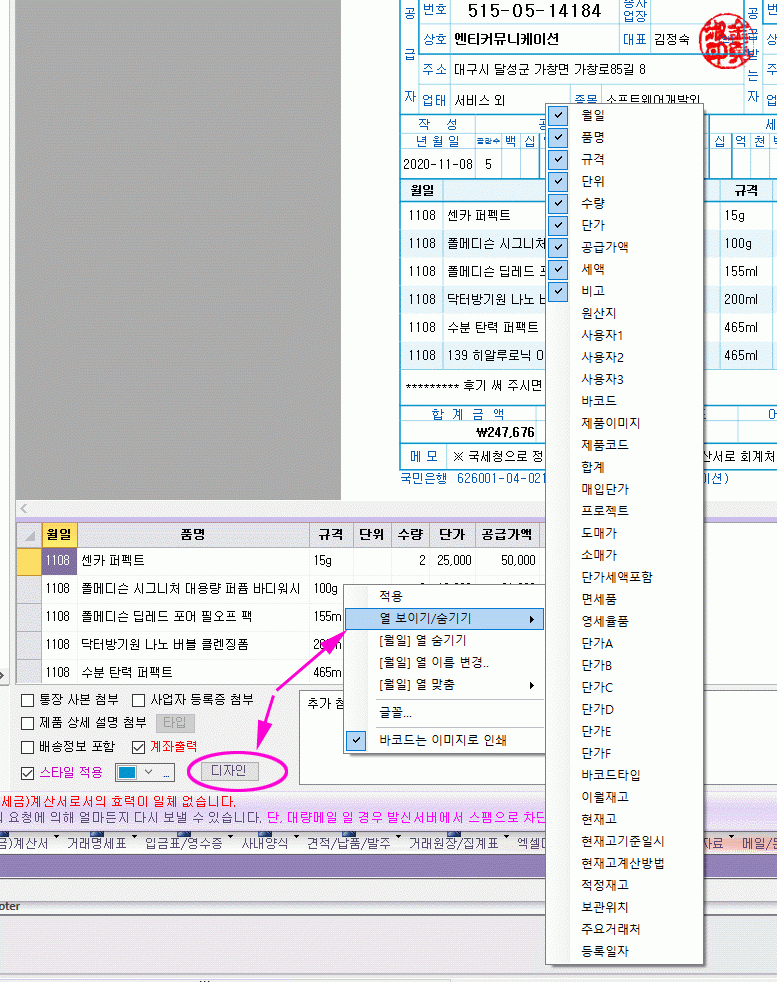Screen dimensions: 777x982
Task: Enable 사업자 등록증 첨부 checkbox
Action: 138,700
